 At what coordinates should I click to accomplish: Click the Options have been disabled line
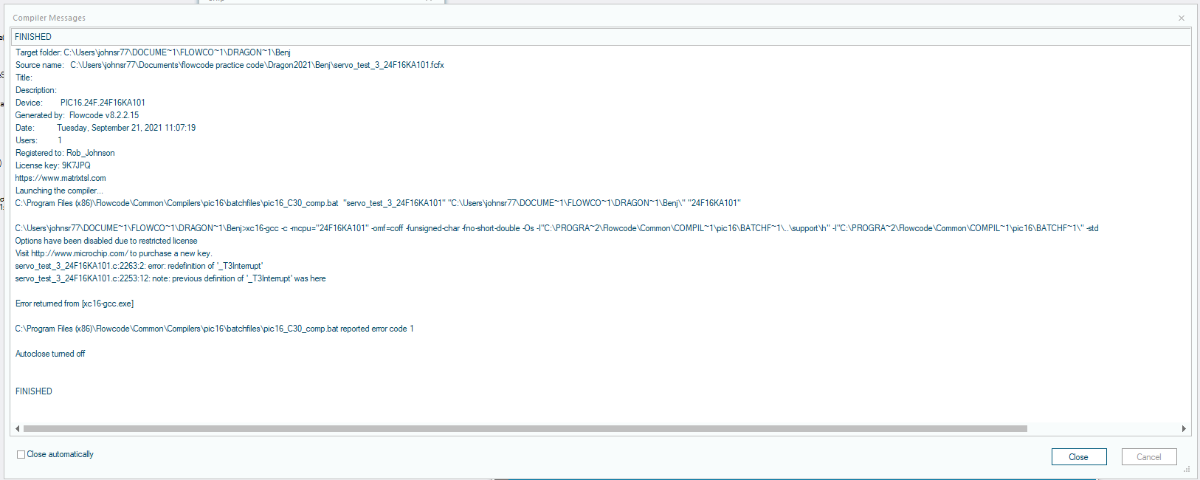pyautogui.click(x=108, y=241)
